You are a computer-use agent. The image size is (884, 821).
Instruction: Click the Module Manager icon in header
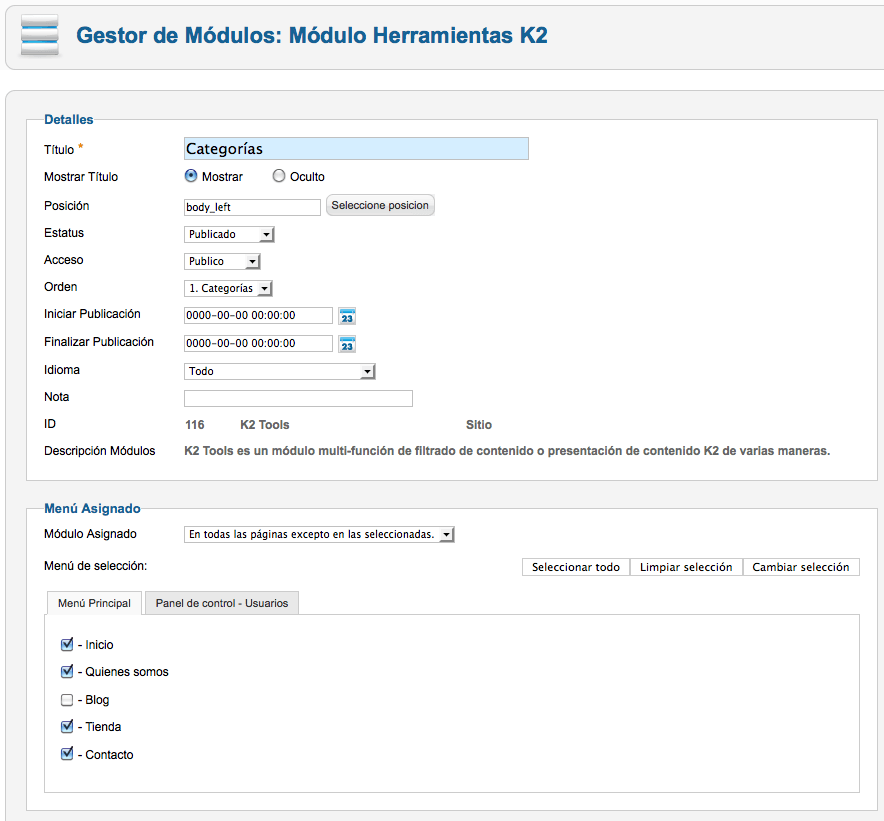pyautogui.click(x=39, y=35)
